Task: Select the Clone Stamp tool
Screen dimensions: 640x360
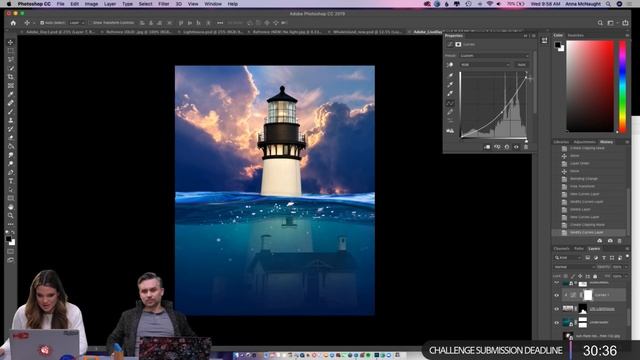Action: point(11,120)
